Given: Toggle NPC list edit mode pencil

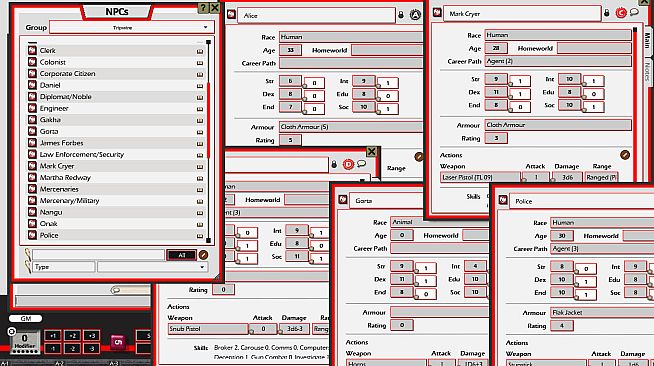Looking at the screenshot, I should pyautogui.click(x=203, y=255).
